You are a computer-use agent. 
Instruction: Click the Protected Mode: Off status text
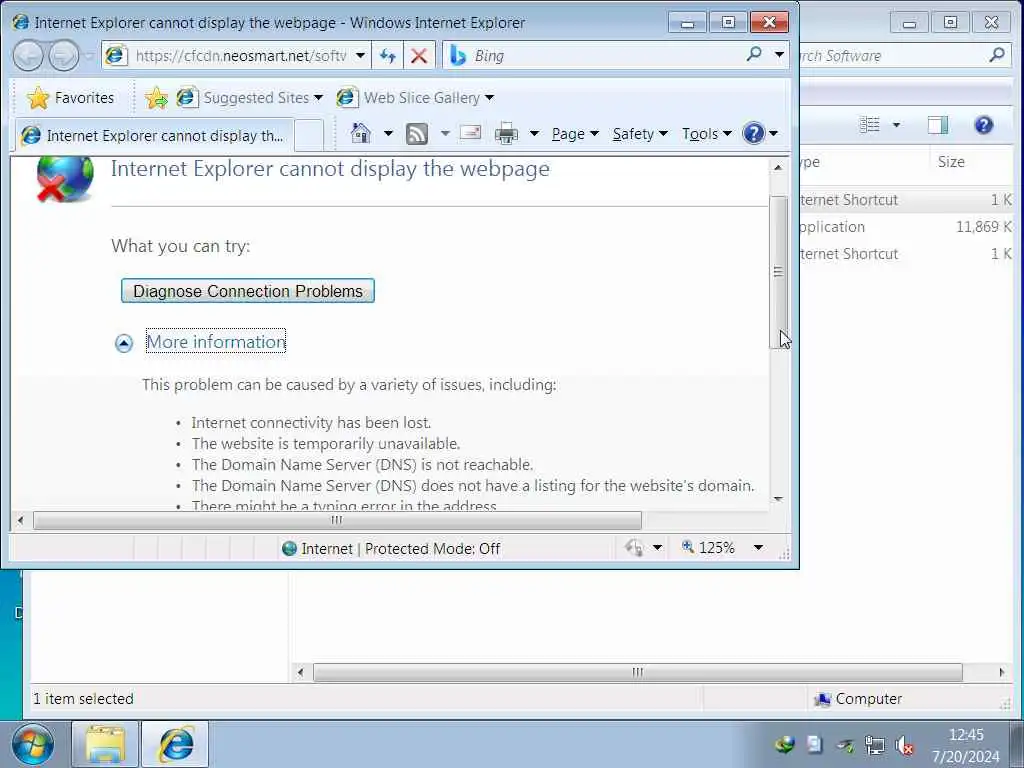(x=432, y=549)
